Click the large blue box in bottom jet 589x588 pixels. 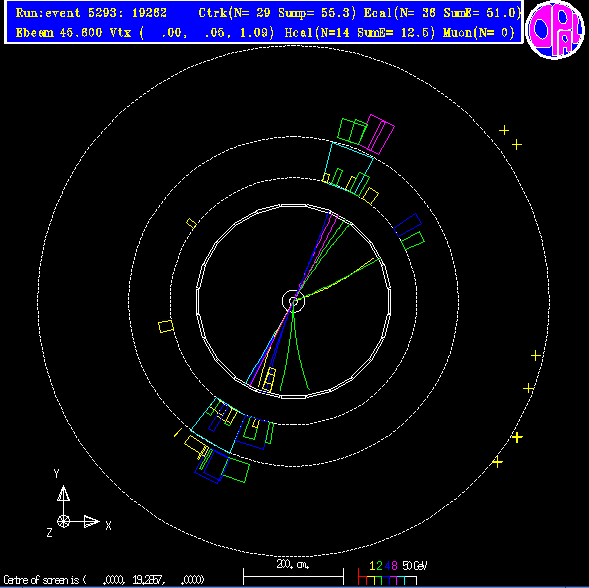click(x=212, y=466)
